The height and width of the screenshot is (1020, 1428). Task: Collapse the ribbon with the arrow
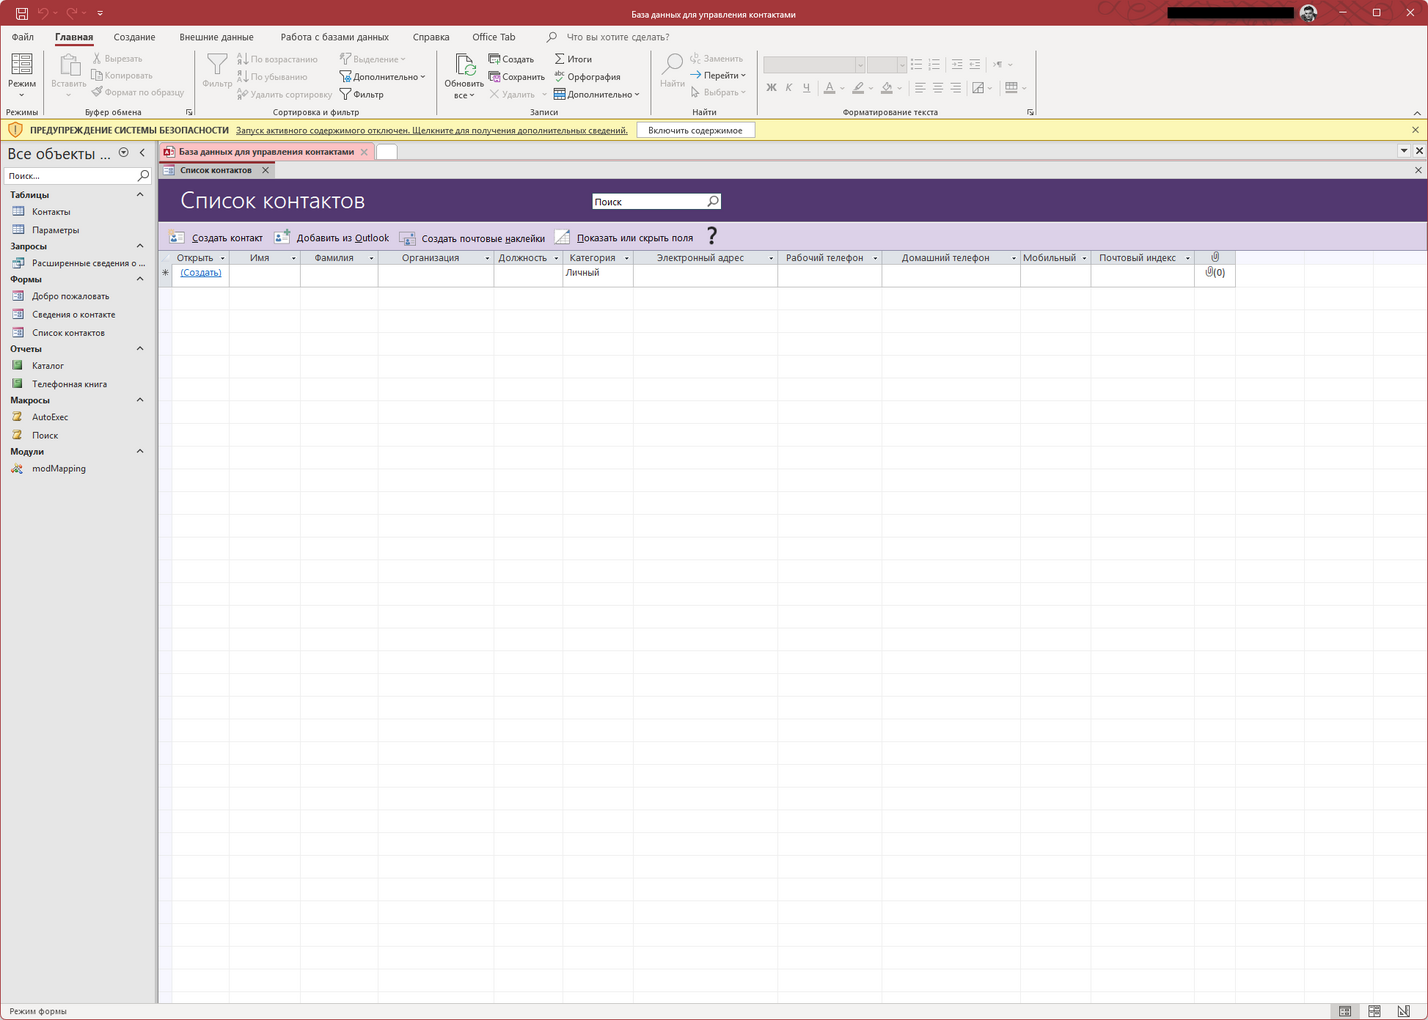[1417, 113]
